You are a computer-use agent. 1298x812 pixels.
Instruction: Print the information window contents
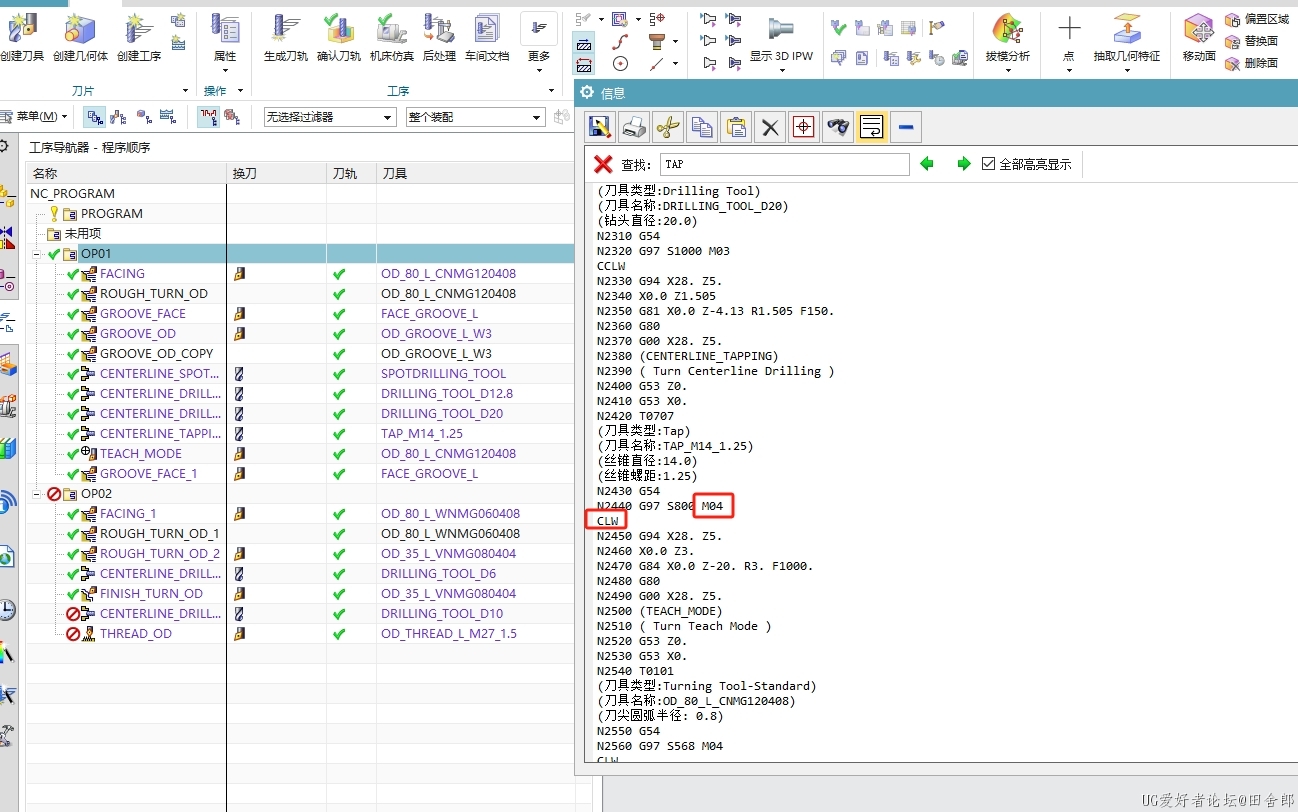pos(634,127)
